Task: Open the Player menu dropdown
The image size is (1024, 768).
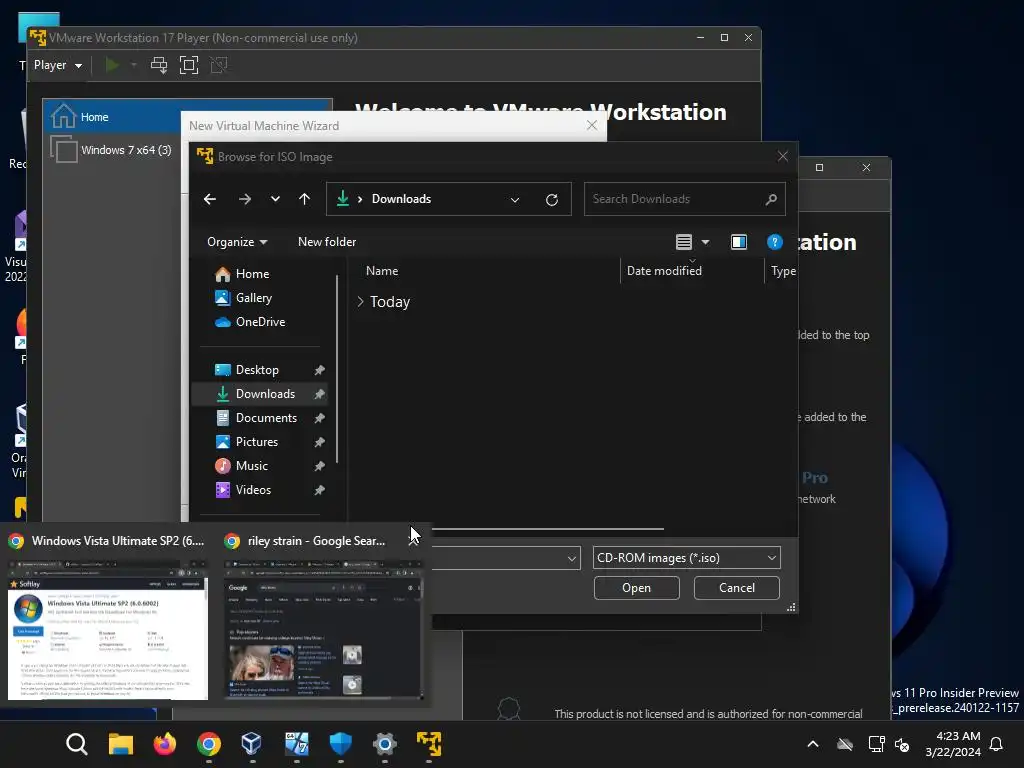Action: point(57,65)
